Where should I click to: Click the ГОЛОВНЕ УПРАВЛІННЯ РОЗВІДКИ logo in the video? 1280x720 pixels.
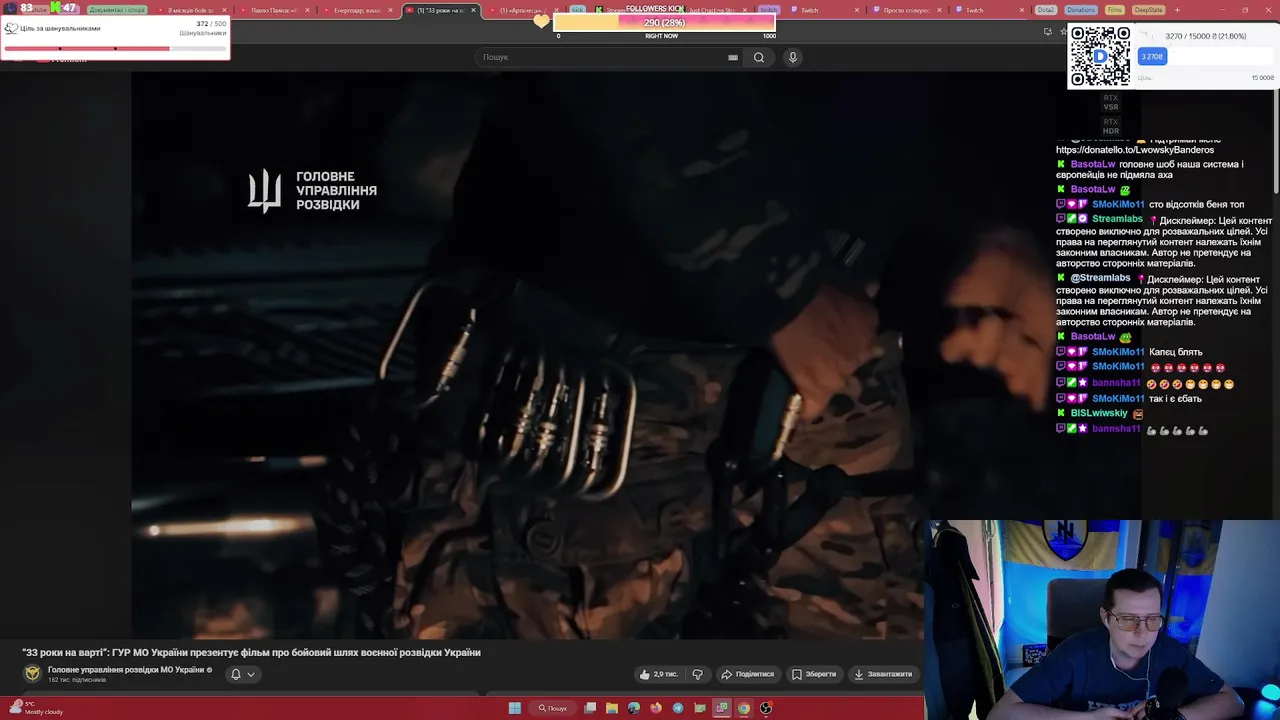313,191
